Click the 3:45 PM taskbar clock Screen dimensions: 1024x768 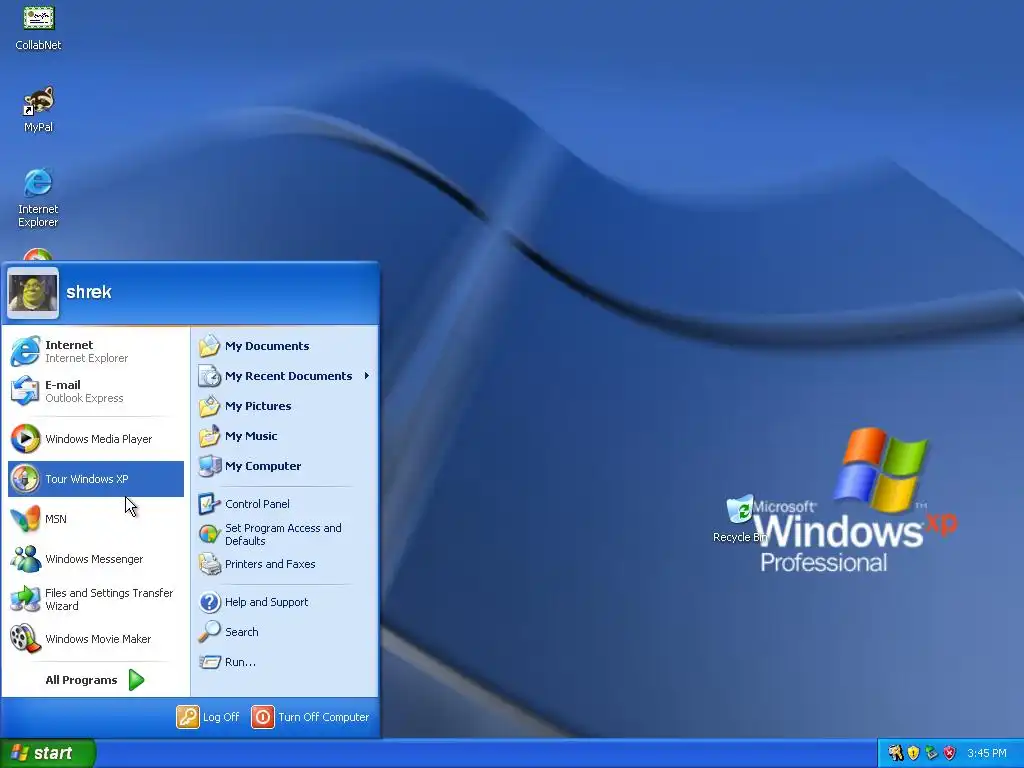987,753
